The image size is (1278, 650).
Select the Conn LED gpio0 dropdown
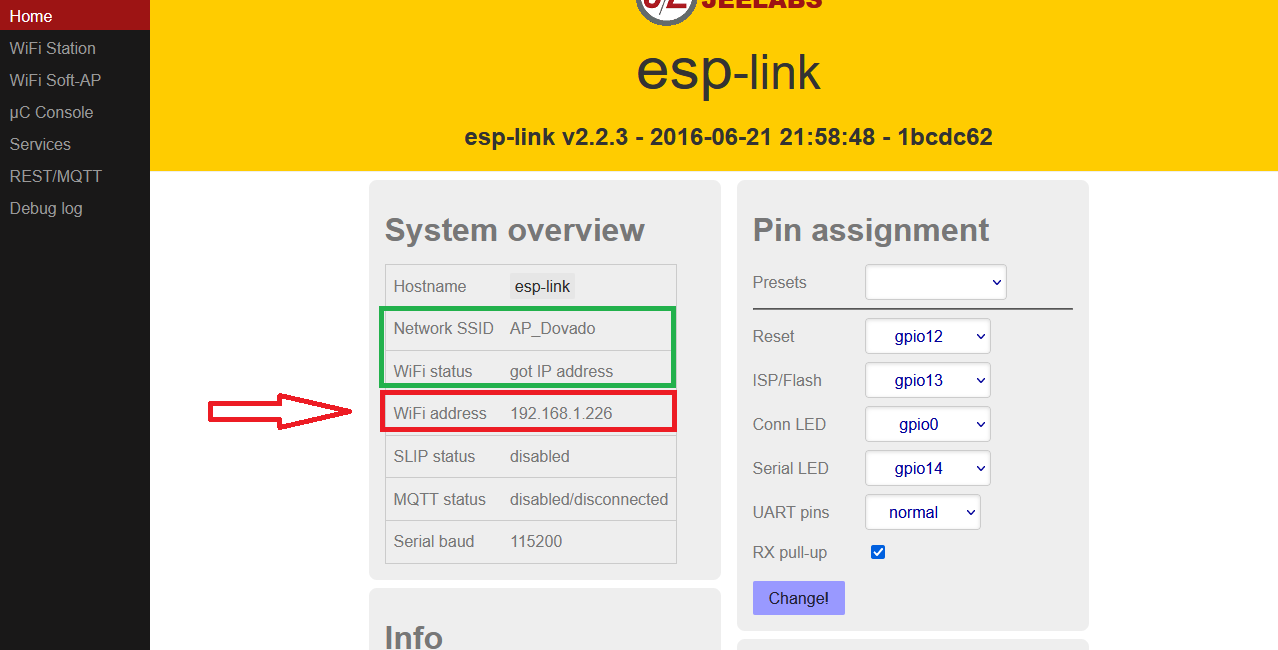point(927,424)
